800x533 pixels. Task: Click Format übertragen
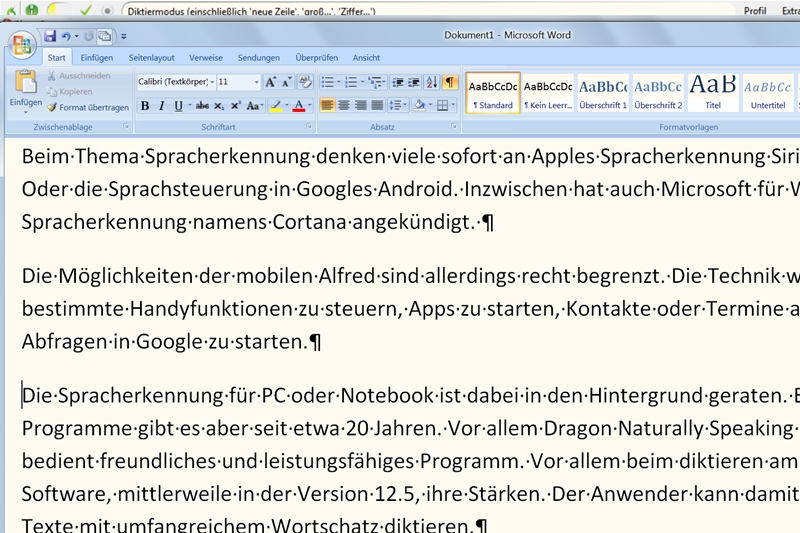tap(88, 107)
